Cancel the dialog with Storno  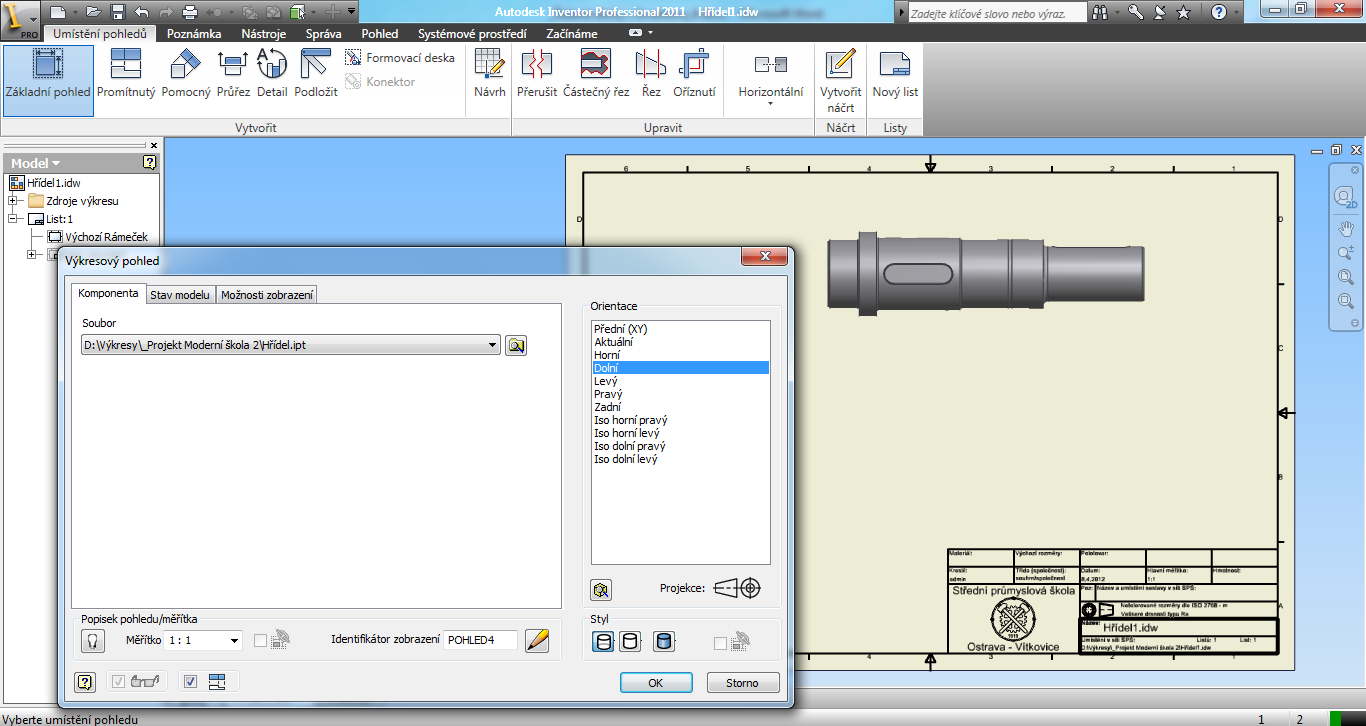point(743,683)
